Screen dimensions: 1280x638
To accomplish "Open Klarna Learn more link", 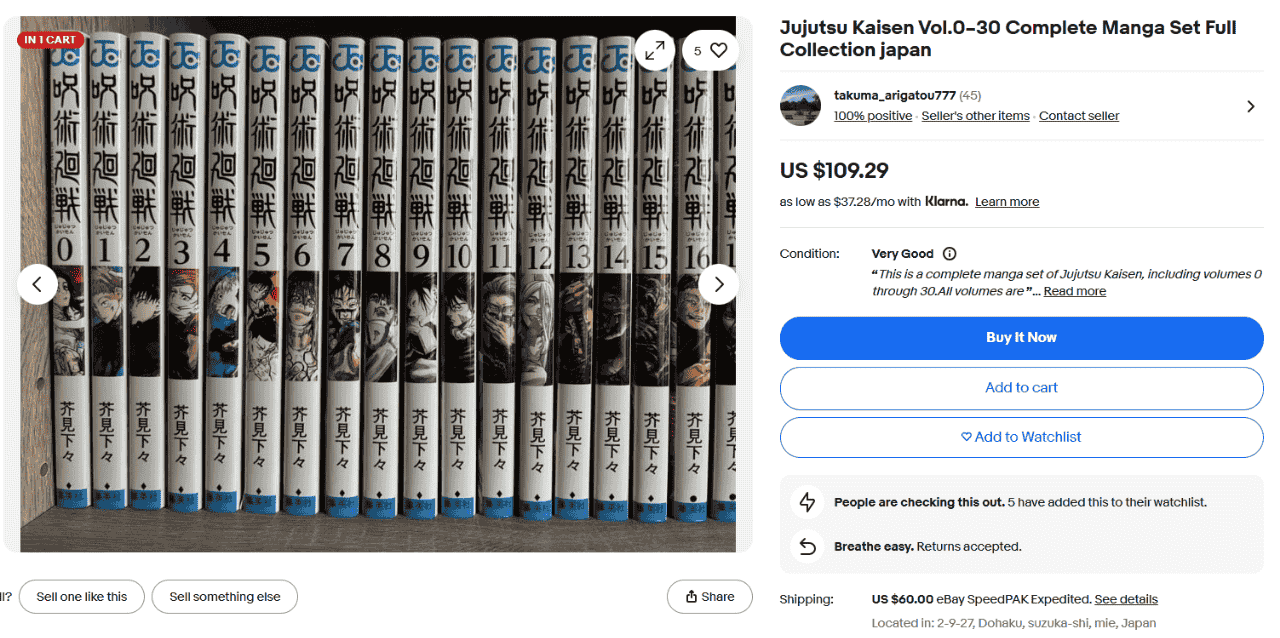I will coord(1006,202).
